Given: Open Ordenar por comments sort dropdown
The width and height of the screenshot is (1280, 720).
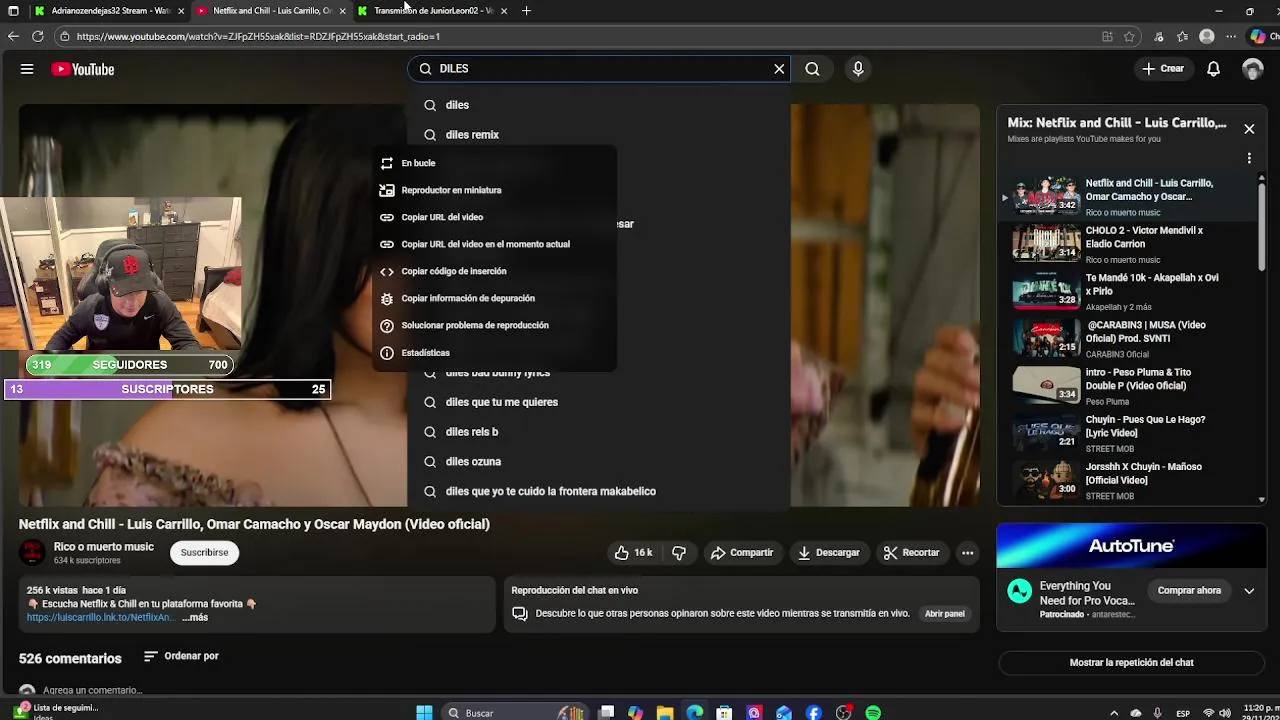Looking at the screenshot, I should coord(181,656).
